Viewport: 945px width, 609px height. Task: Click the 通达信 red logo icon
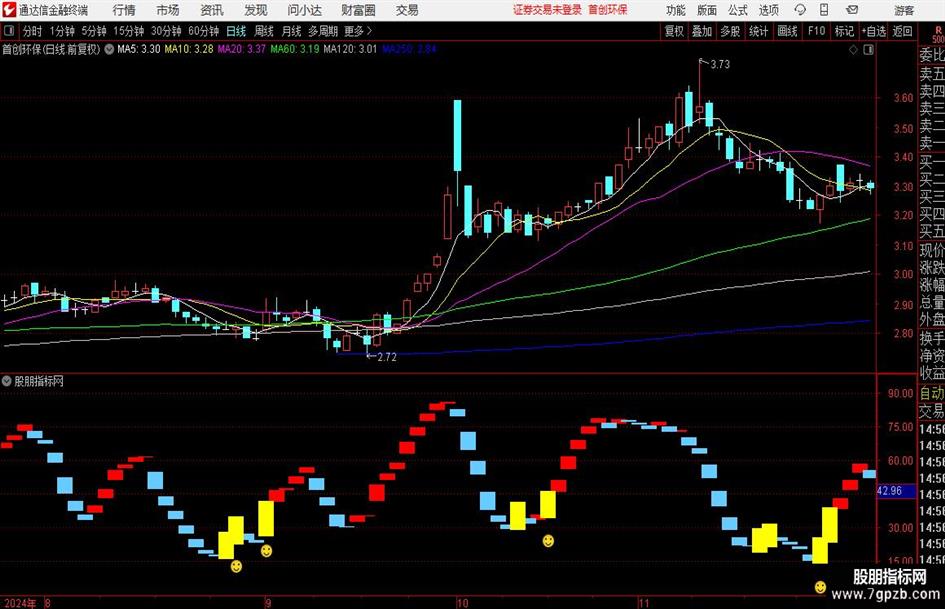(9, 10)
